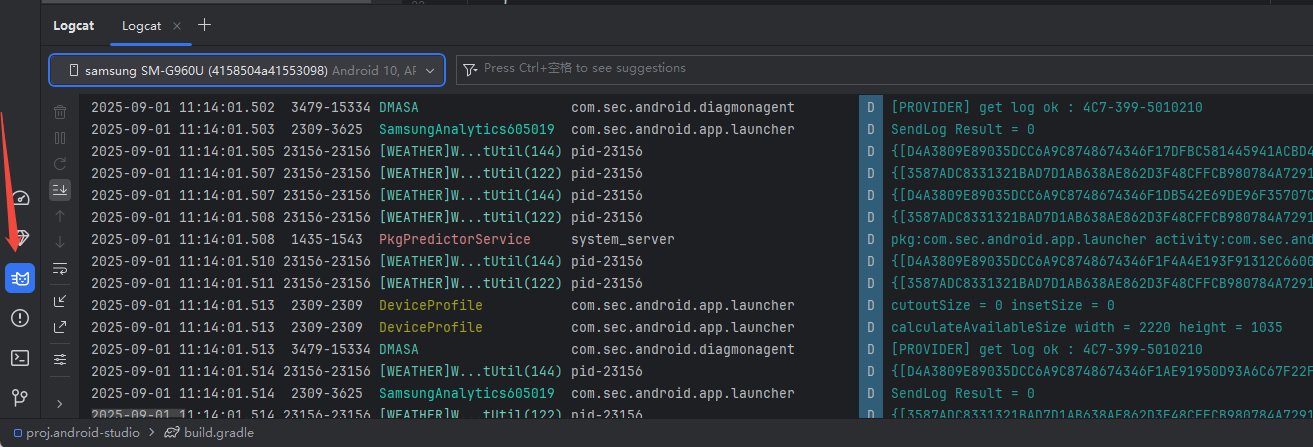Screen dimensions: 1313x447
Task: Open the Profiler gauge icon
Action: (20, 197)
